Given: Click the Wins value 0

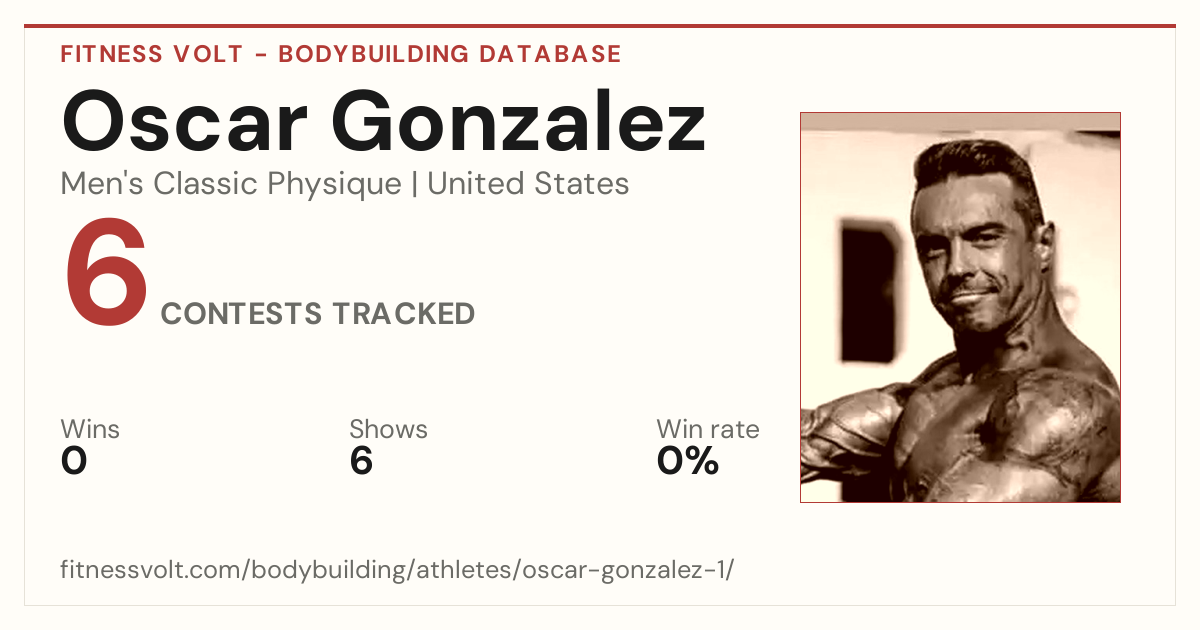Looking at the screenshot, I should [x=74, y=461].
